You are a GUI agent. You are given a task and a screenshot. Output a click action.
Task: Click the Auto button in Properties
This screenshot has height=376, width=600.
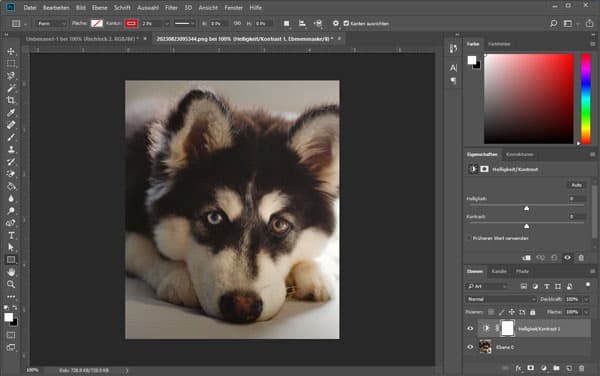tap(576, 185)
